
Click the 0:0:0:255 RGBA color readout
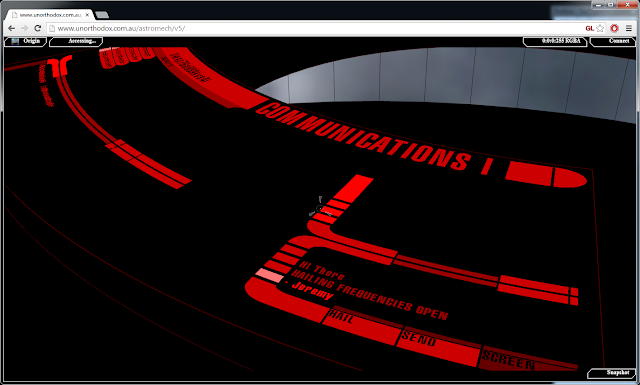556,41
